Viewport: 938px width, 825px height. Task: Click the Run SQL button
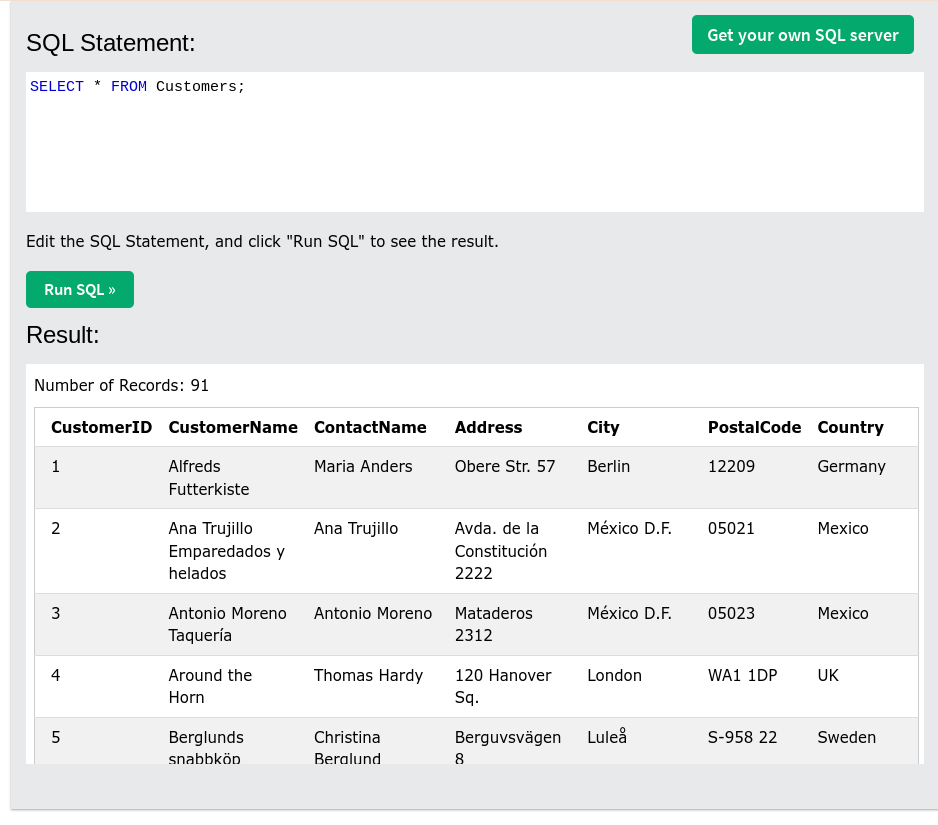(80, 290)
